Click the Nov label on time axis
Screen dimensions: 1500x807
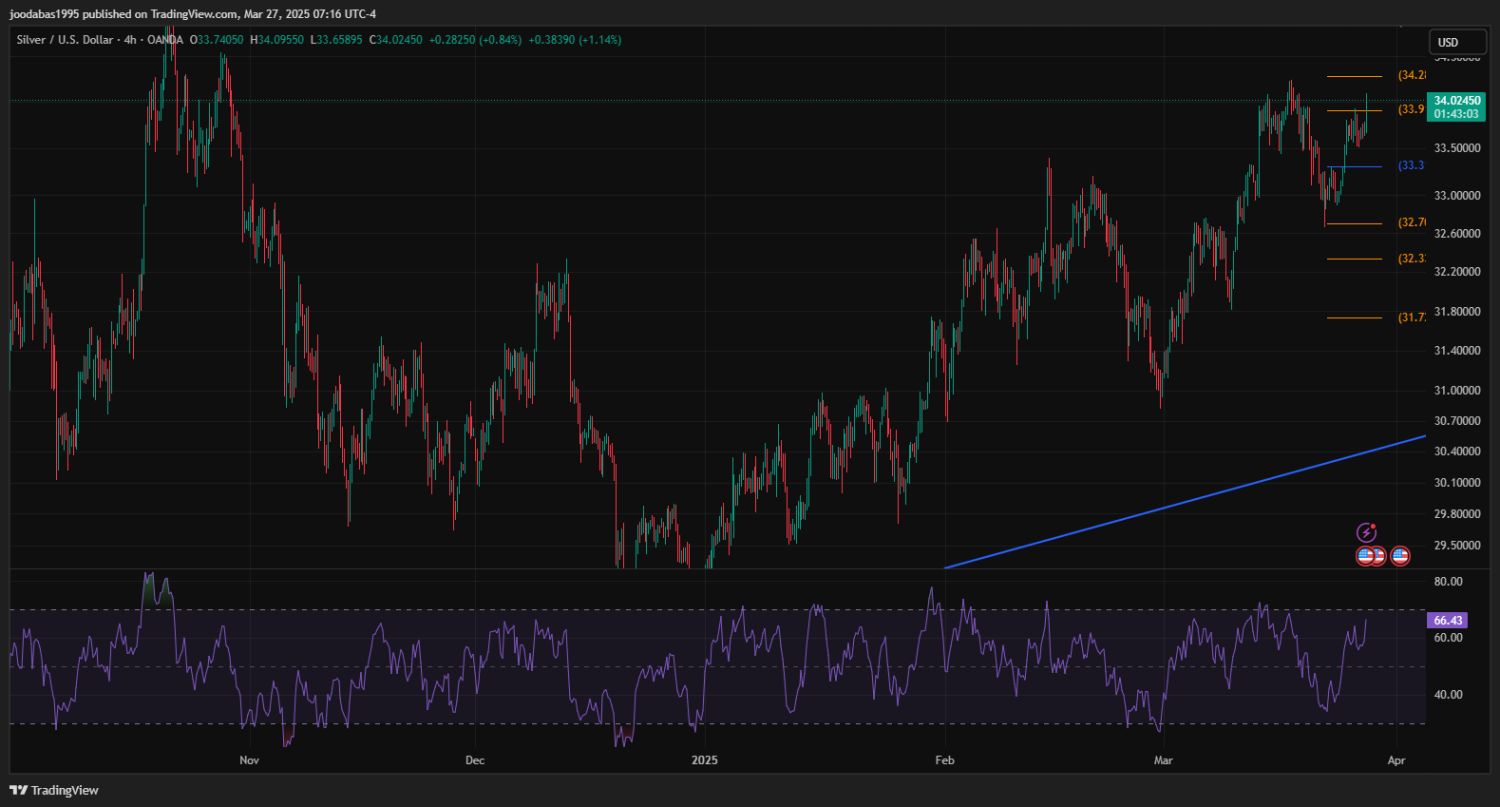pyautogui.click(x=250, y=760)
